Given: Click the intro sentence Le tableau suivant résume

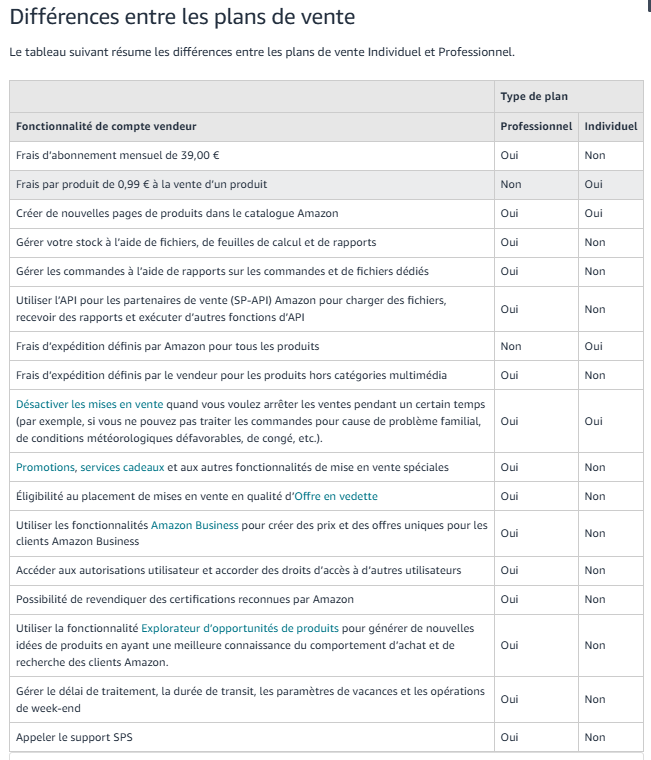Looking at the screenshot, I should (262, 52).
